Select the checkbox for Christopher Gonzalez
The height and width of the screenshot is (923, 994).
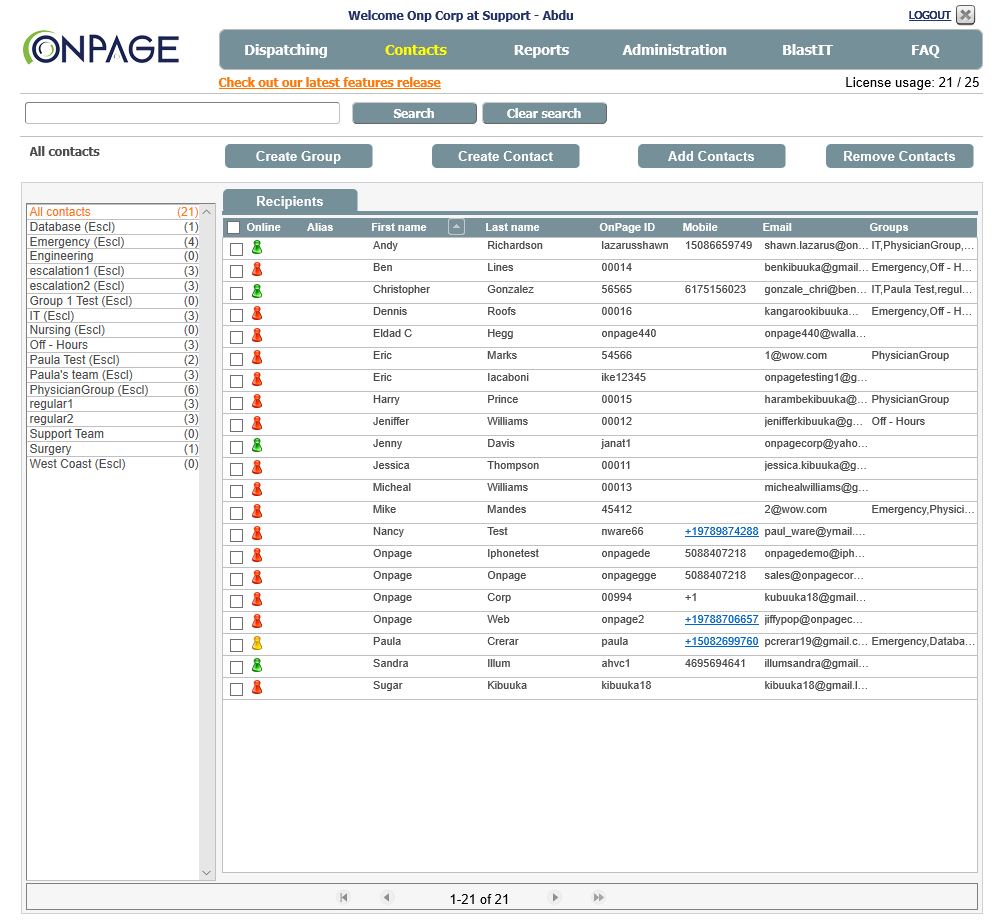(x=236, y=294)
